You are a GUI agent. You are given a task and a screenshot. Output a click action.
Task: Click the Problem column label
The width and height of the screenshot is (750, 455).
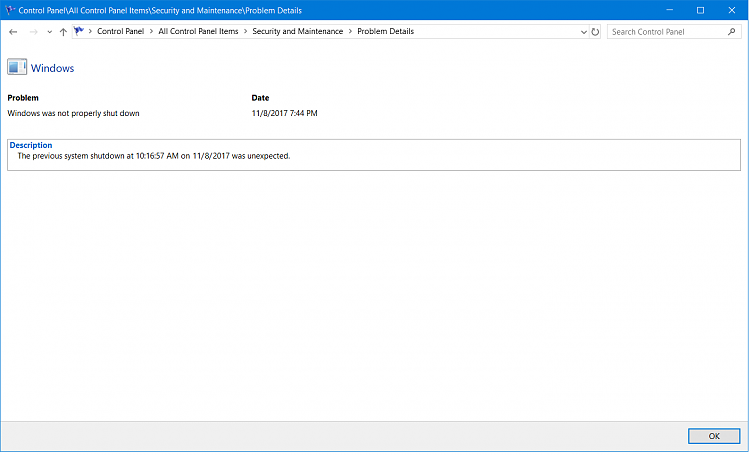tap(23, 98)
